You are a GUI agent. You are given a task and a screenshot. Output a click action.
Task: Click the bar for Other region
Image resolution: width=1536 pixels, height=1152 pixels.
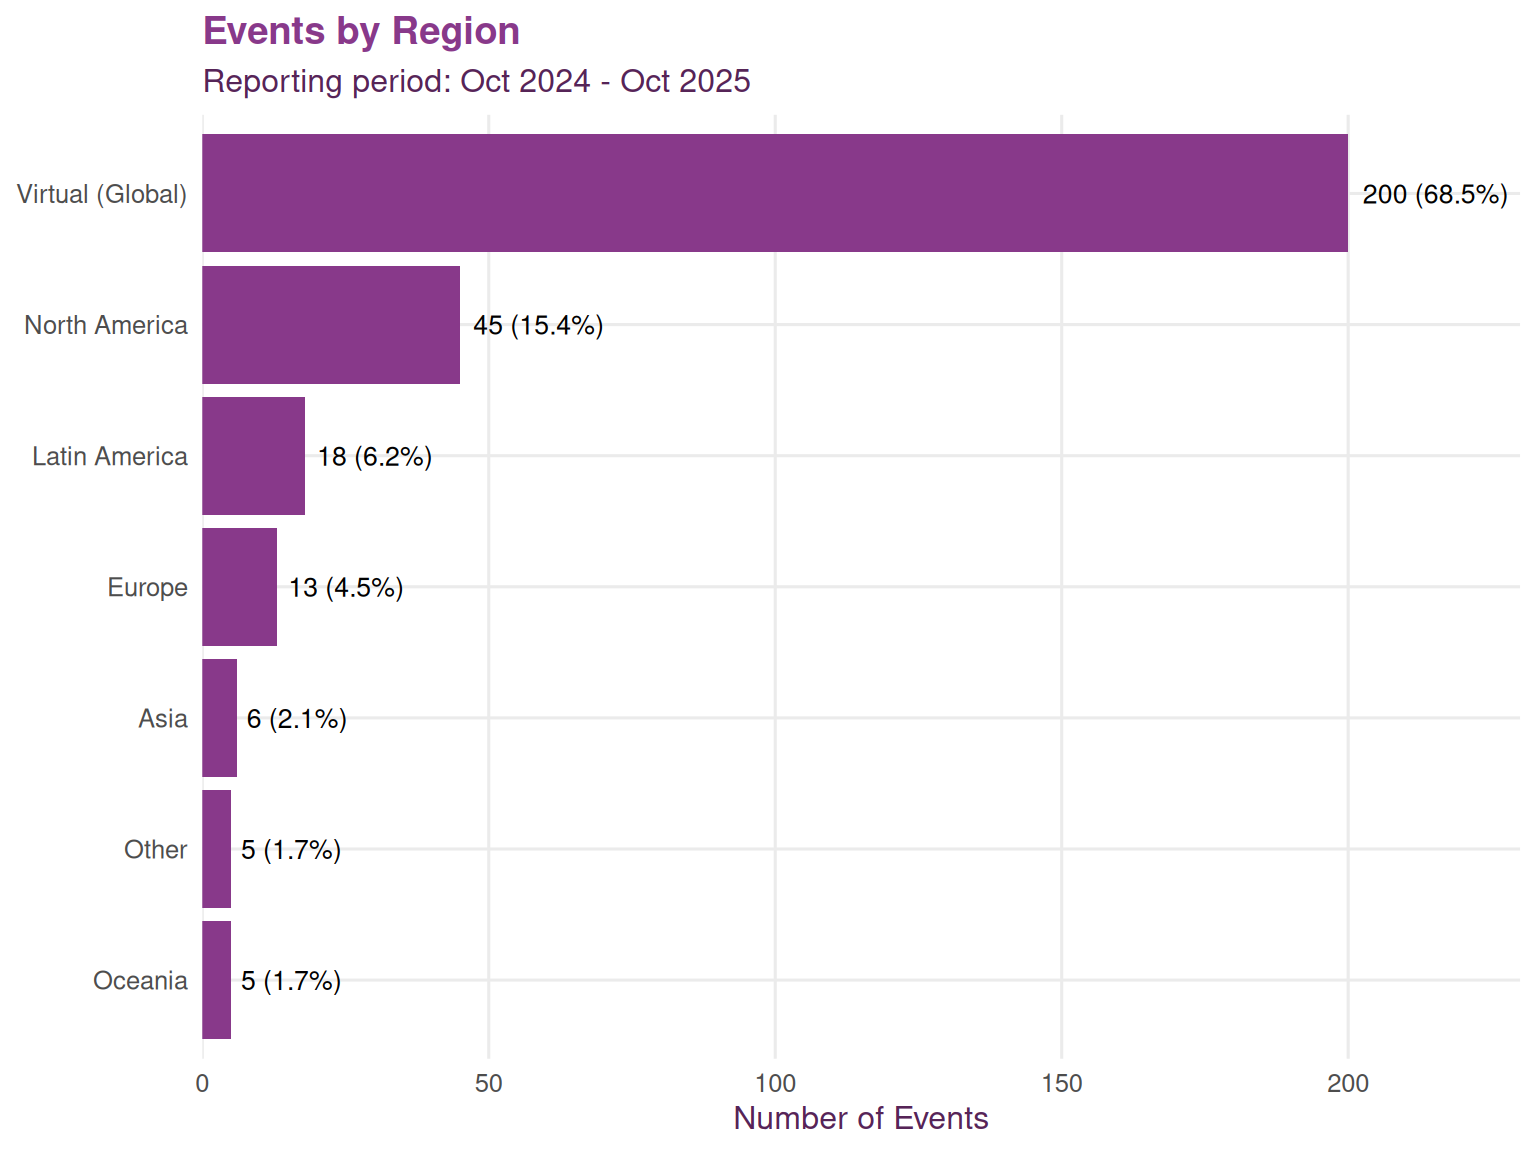click(216, 849)
